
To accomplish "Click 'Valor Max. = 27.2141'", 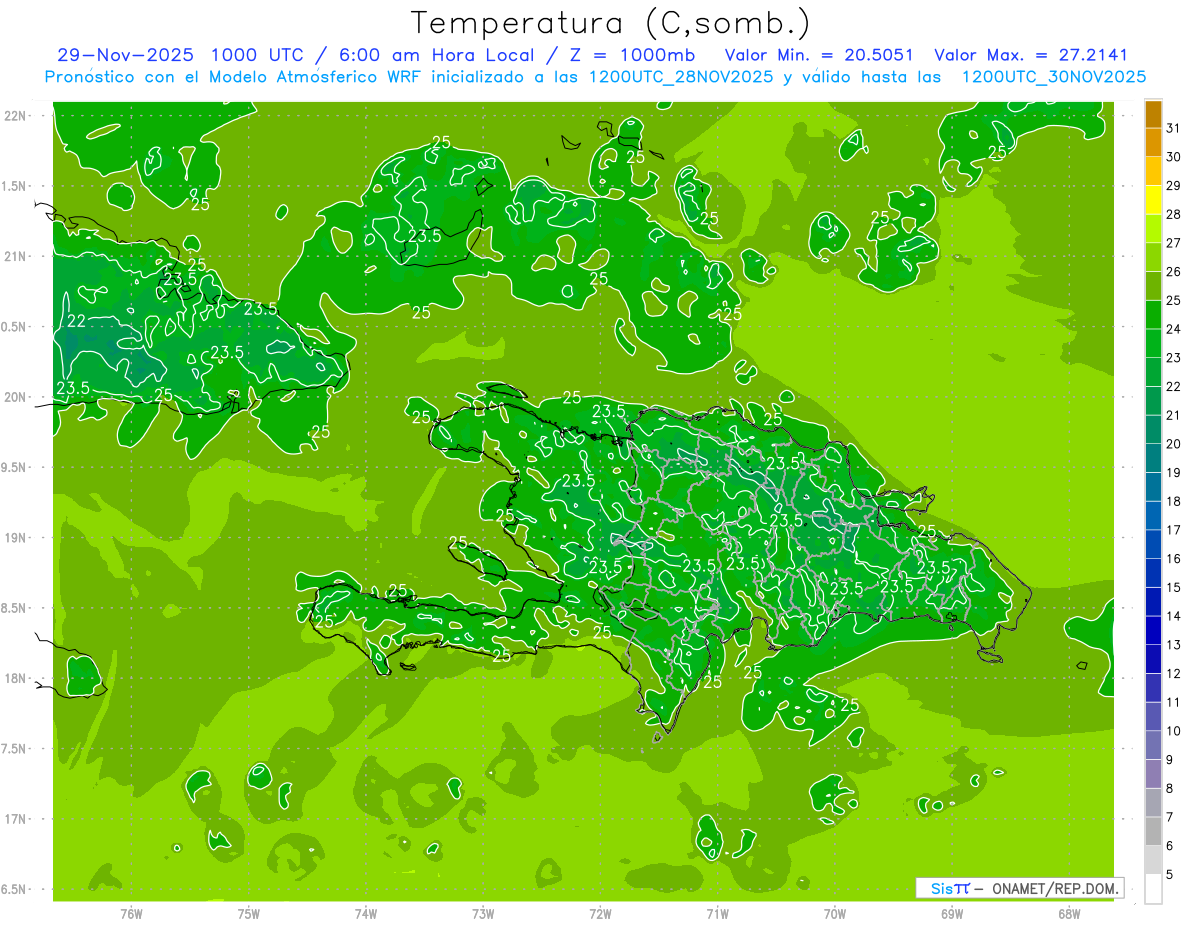I will pyautogui.click(x=1031, y=55).
